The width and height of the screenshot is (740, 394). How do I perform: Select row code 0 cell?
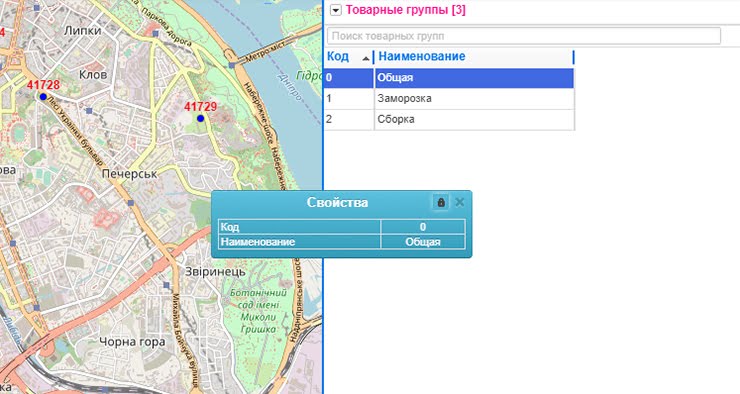pyautogui.click(x=349, y=78)
